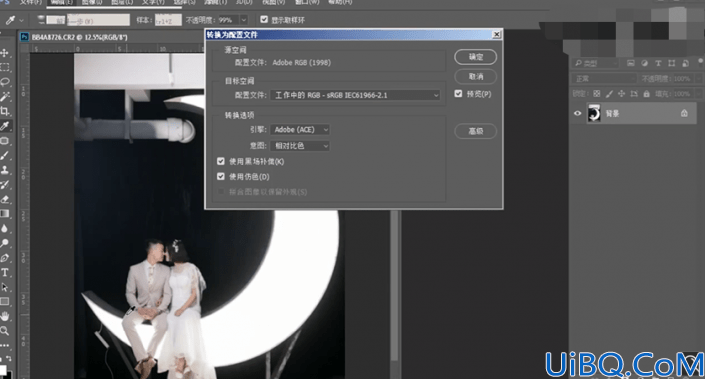Screen dimensions: 705x379
Task: Lock image pixels brush icon
Action: click(x=609, y=94)
